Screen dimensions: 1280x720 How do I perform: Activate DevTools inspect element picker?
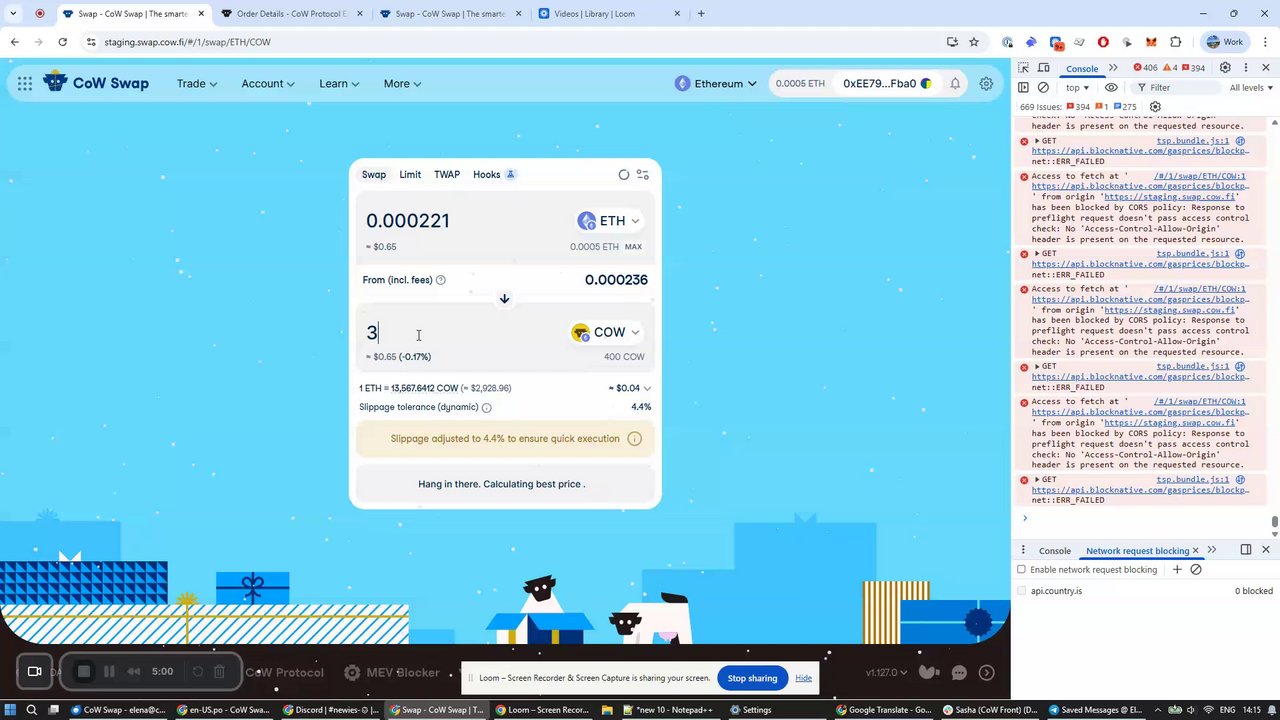click(1023, 68)
